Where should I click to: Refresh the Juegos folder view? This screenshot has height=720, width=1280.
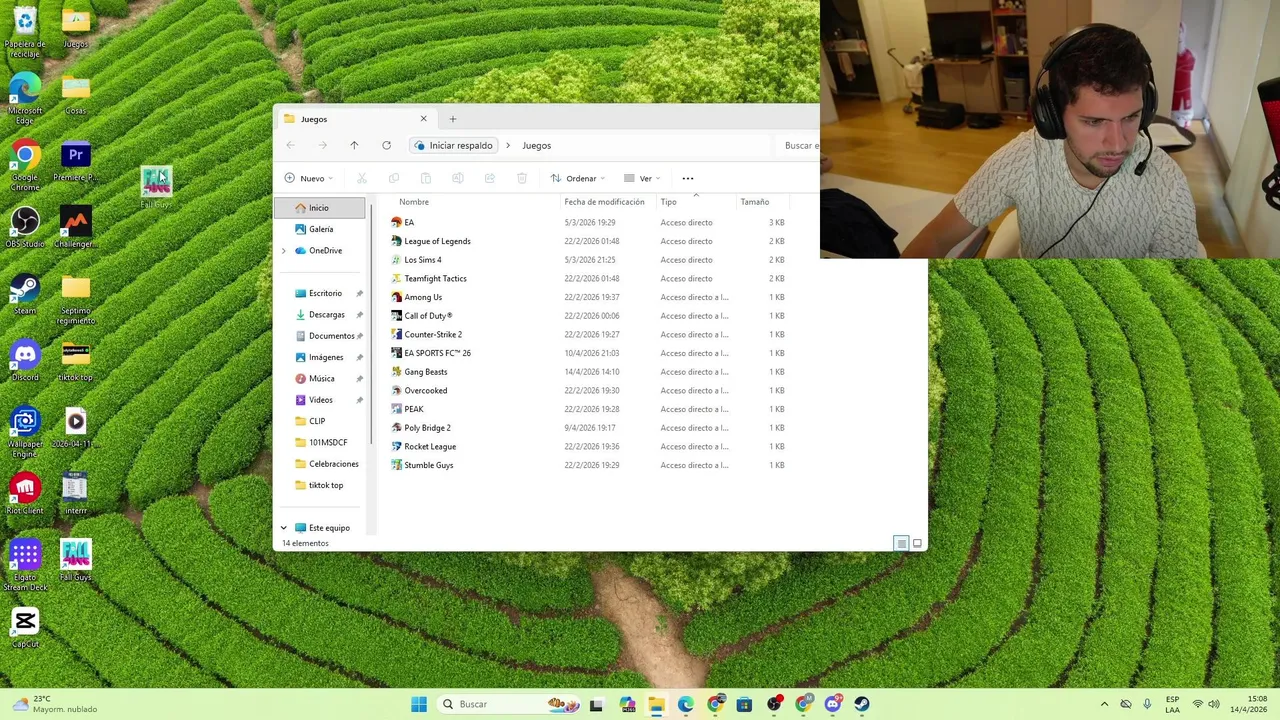tap(386, 146)
